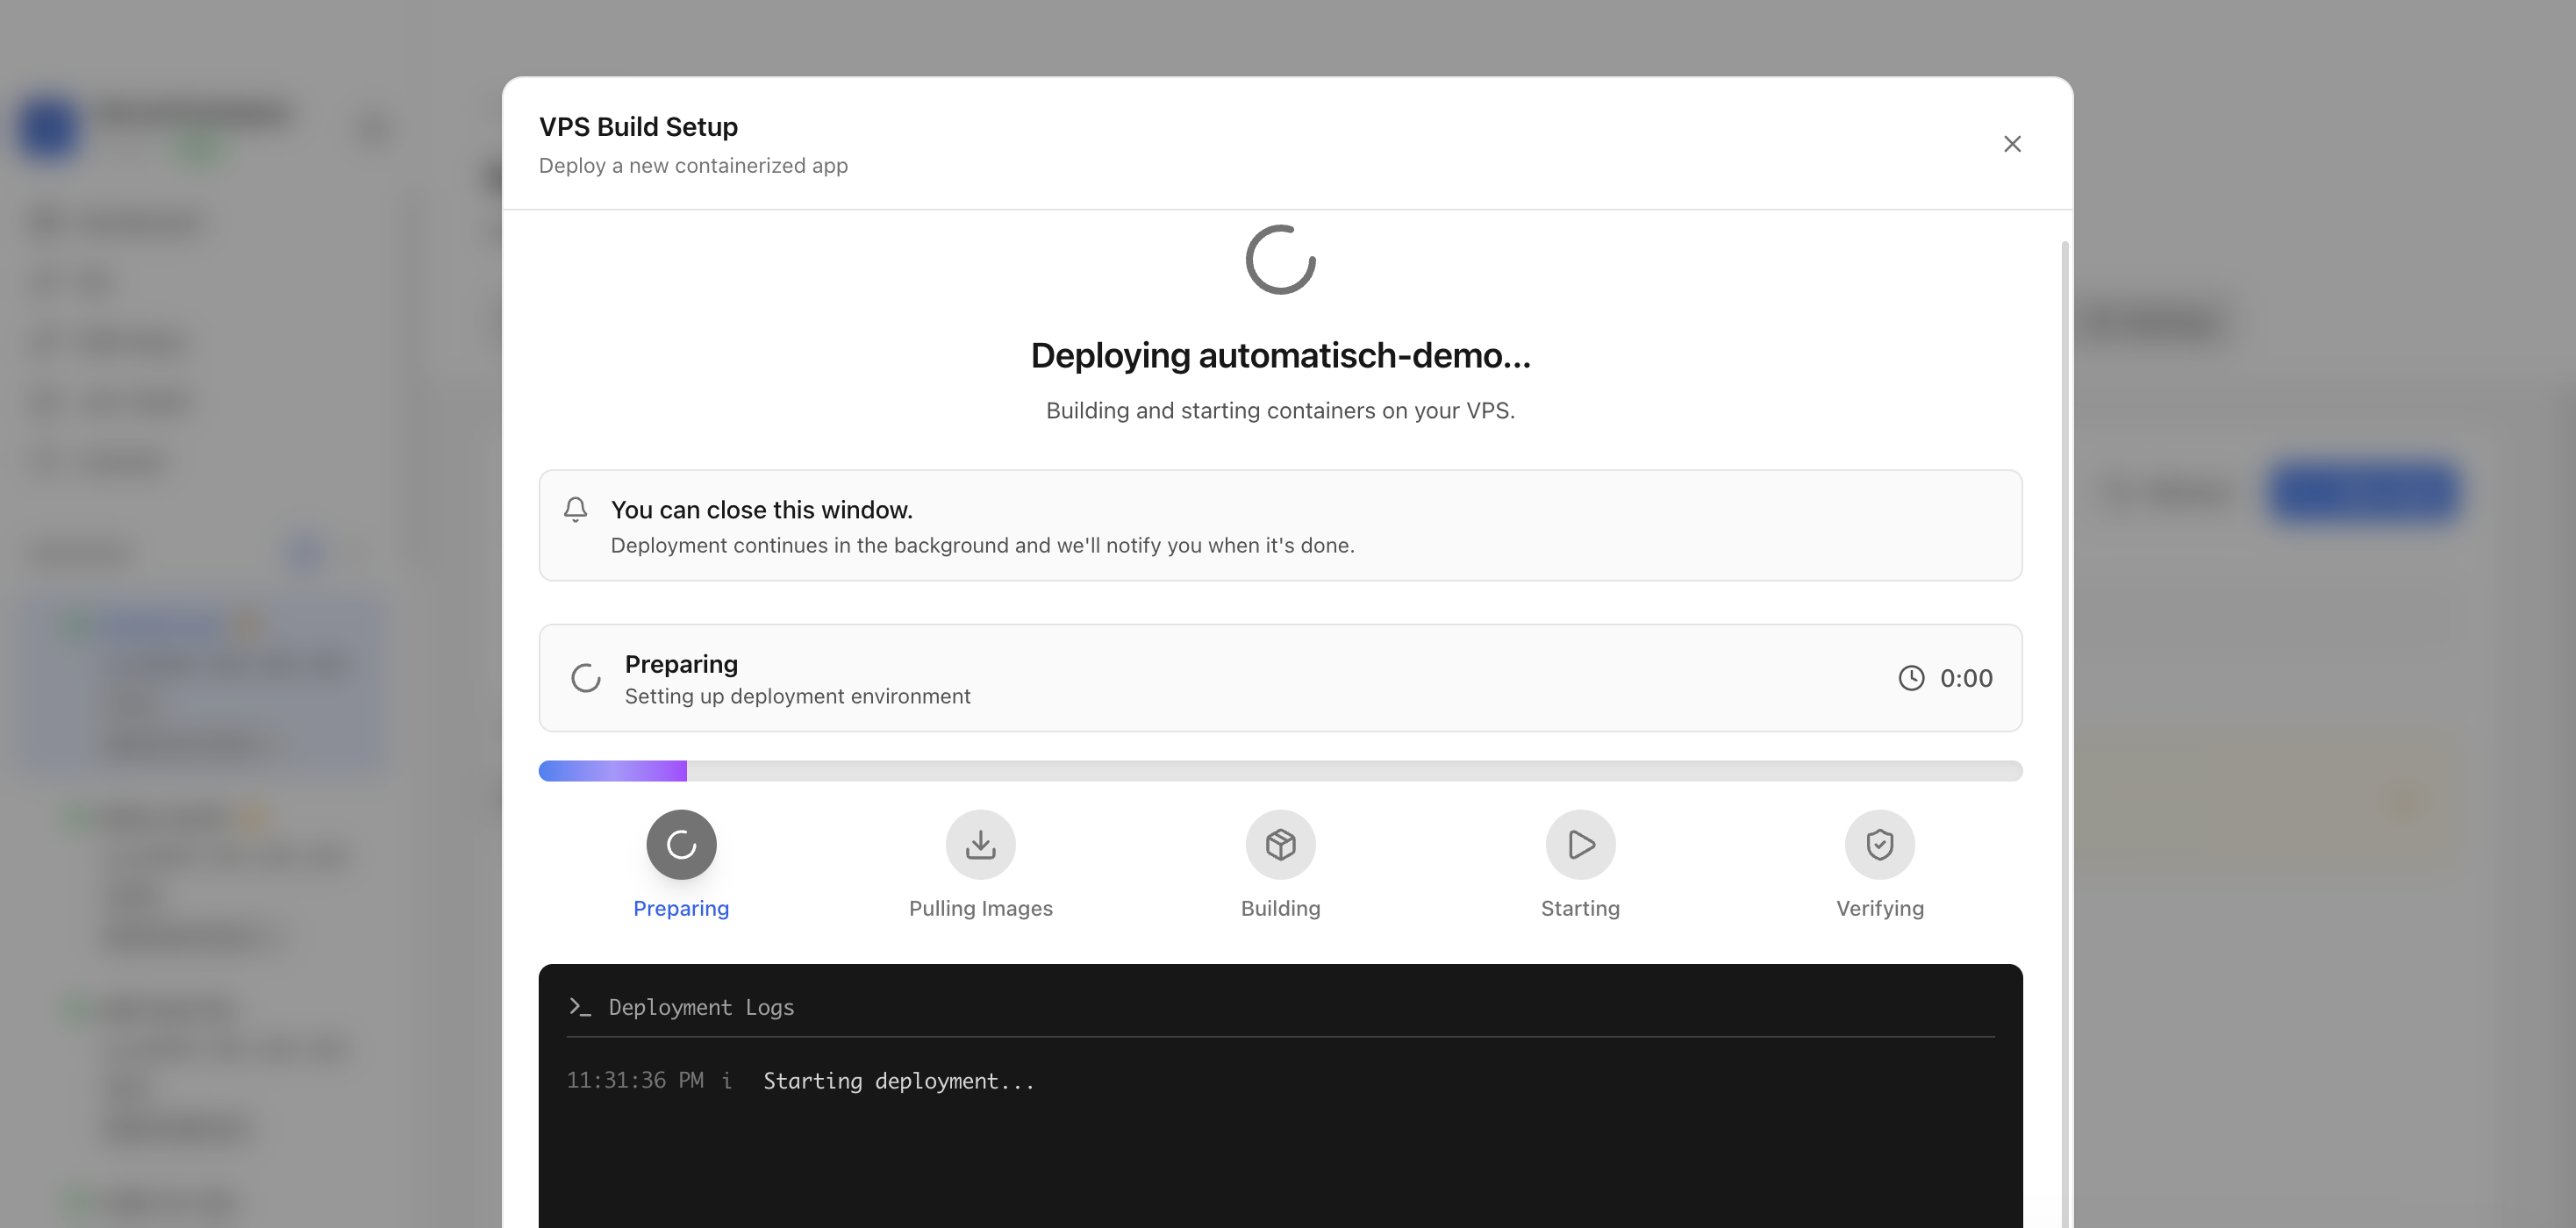Click the large deploying spinner at top

click(1280, 259)
